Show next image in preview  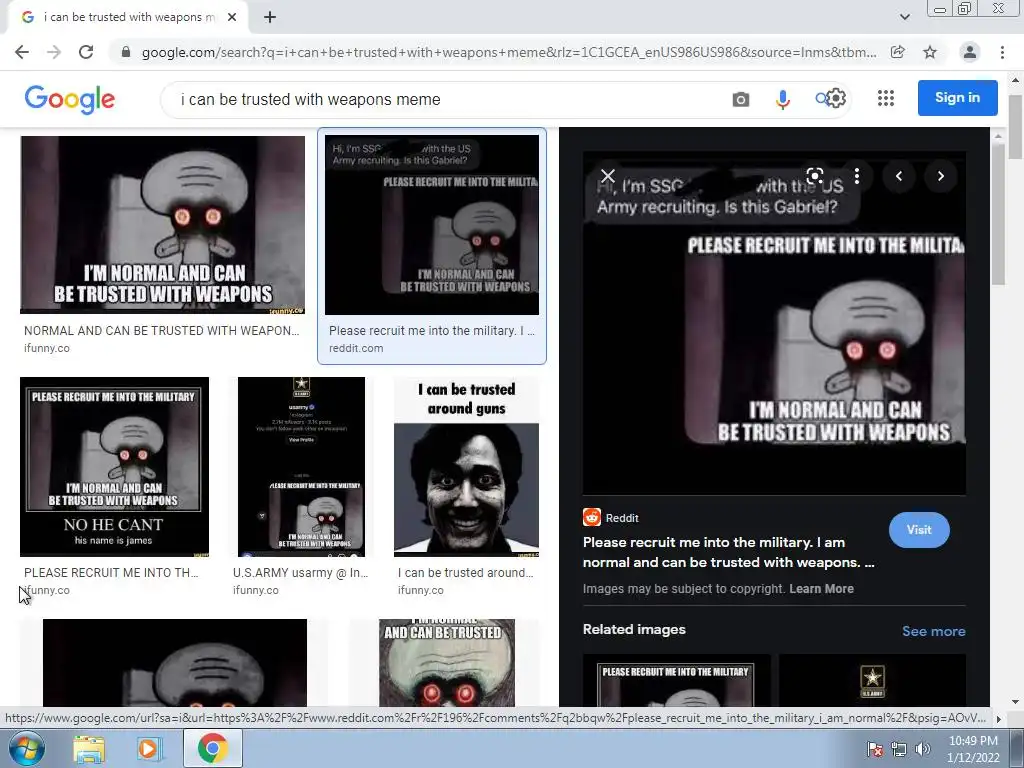(940, 176)
